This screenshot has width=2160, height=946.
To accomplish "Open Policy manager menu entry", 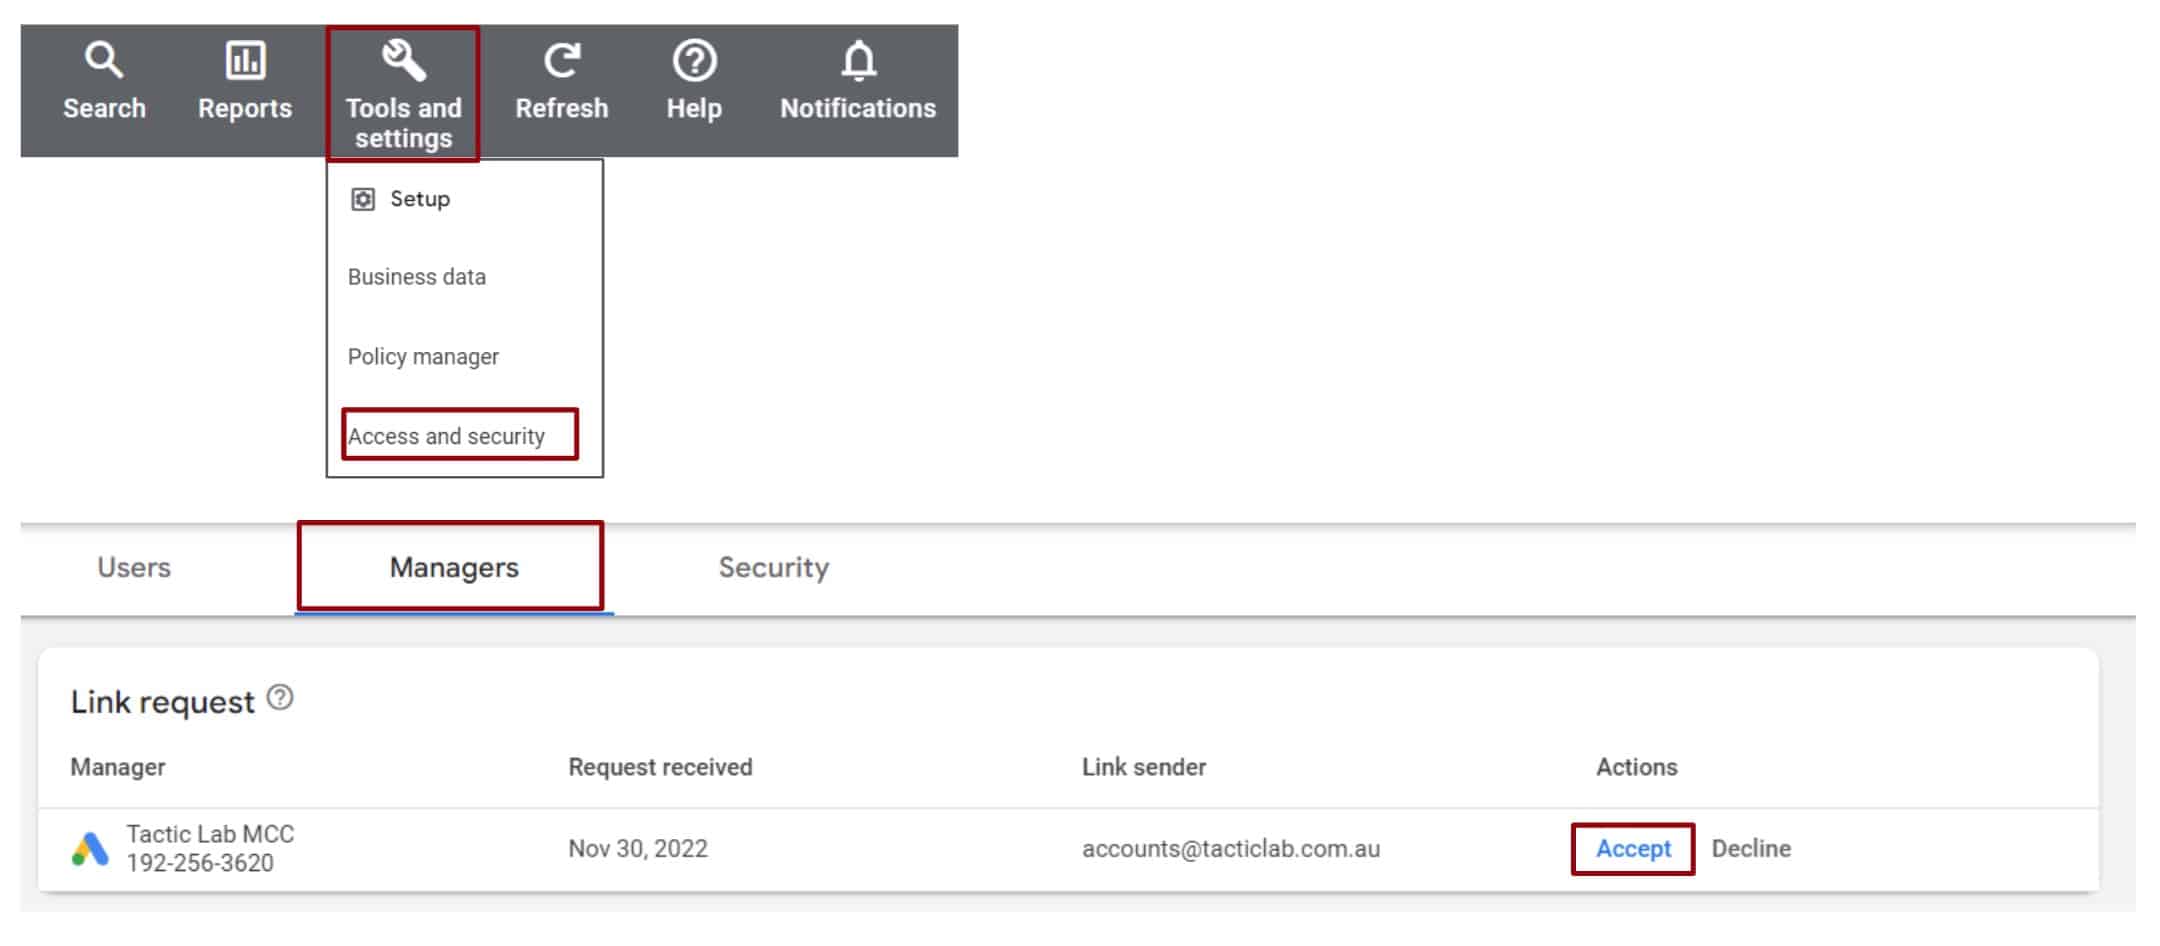I will tap(423, 357).
